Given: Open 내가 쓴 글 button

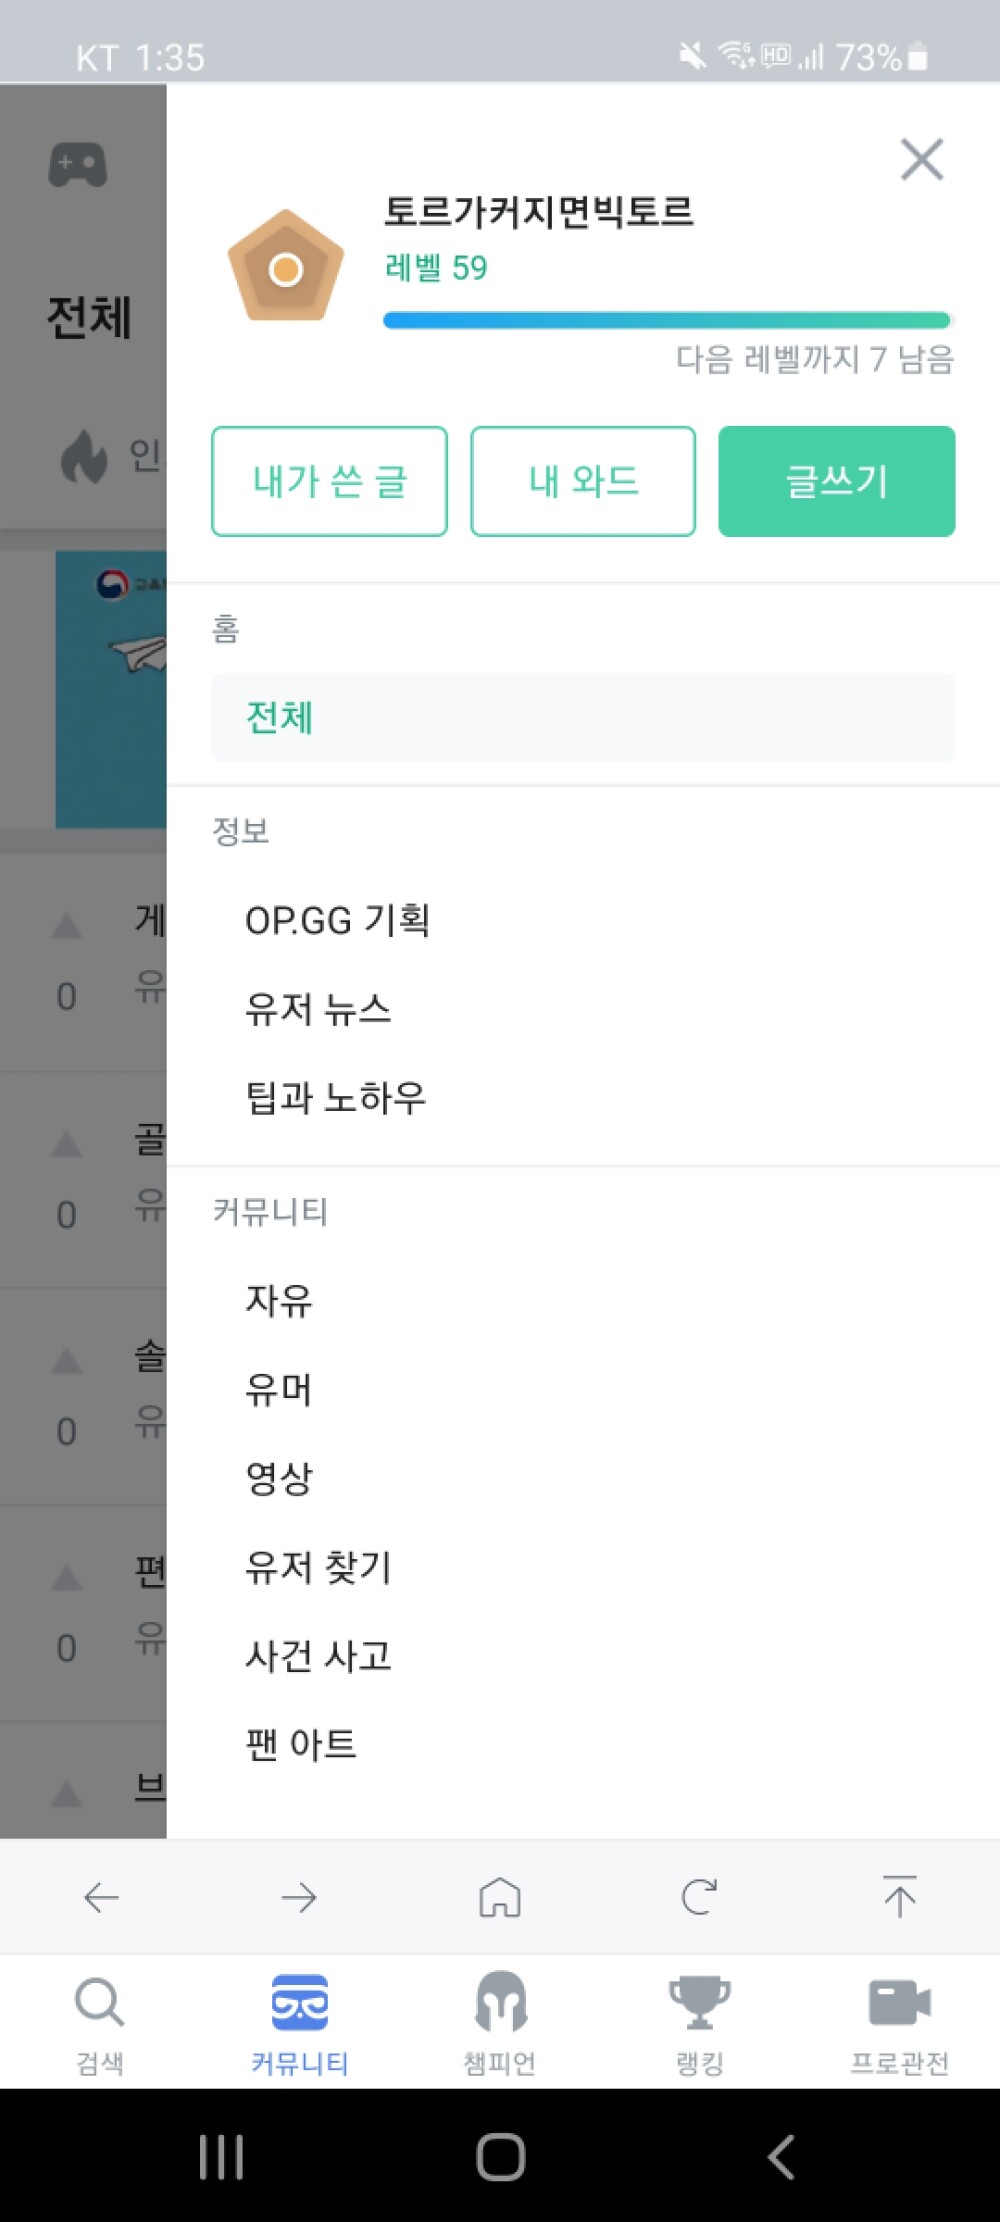Looking at the screenshot, I should click(x=329, y=481).
